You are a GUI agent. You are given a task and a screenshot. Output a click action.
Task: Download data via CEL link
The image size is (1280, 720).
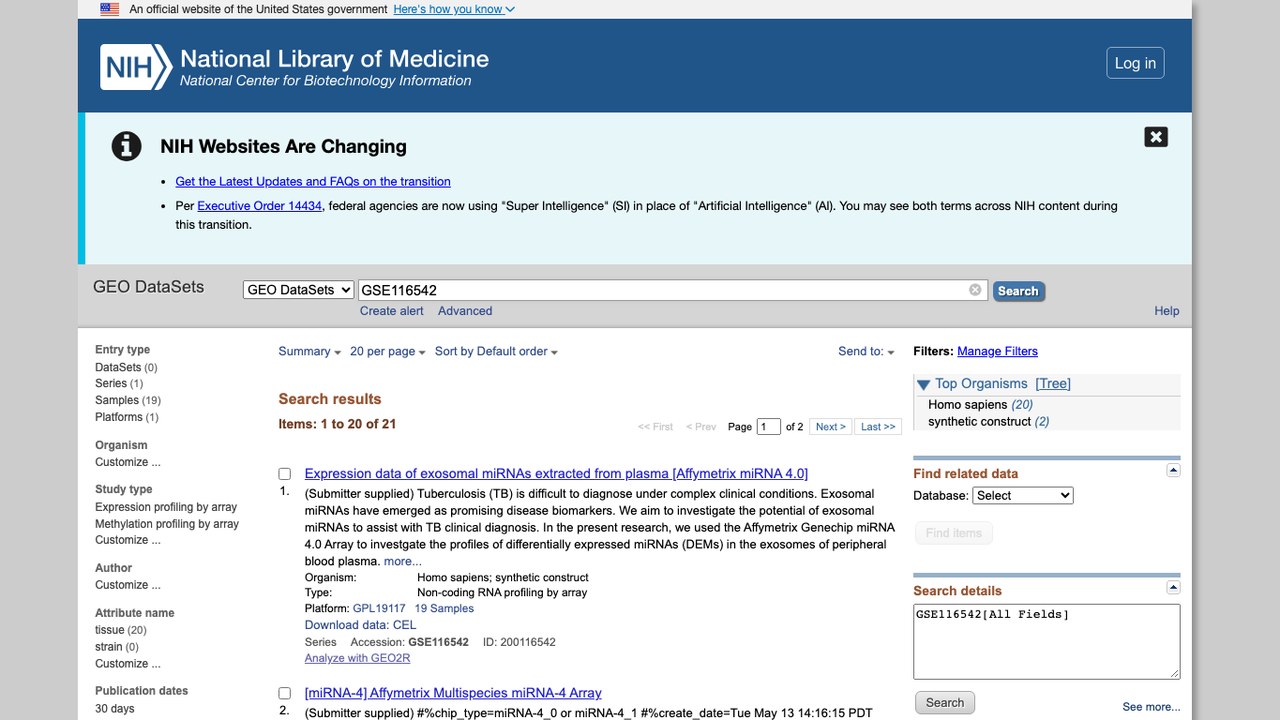click(x=360, y=625)
